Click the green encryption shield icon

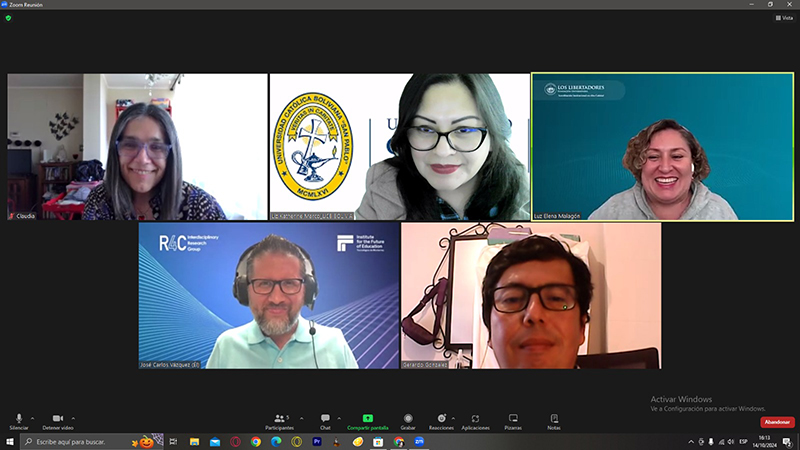[x=9, y=17]
